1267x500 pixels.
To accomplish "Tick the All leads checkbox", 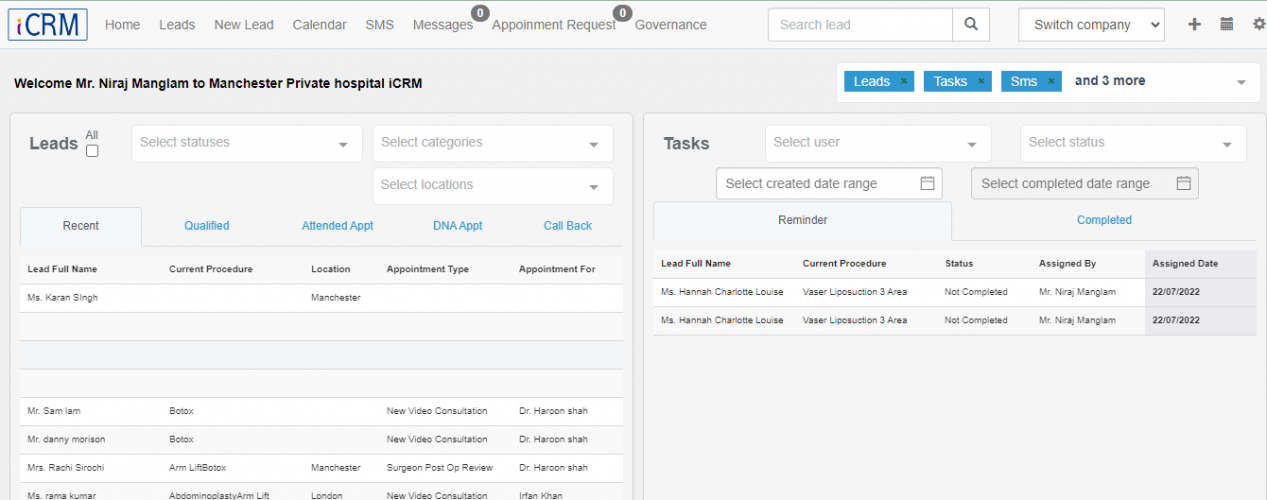I will pyautogui.click(x=92, y=151).
